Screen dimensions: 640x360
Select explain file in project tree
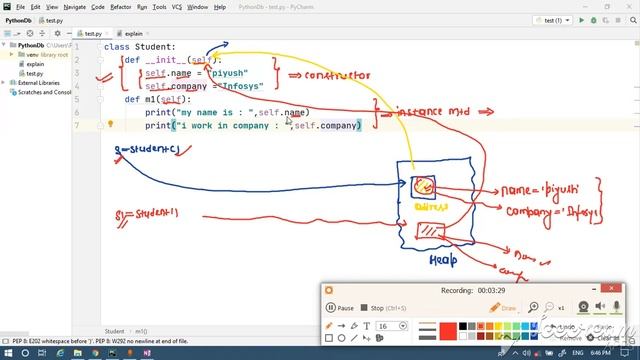tap(35, 64)
